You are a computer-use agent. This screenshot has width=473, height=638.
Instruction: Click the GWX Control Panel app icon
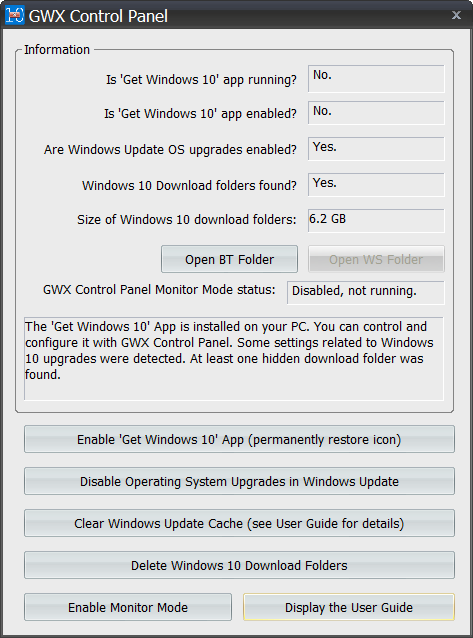point(15,15)
